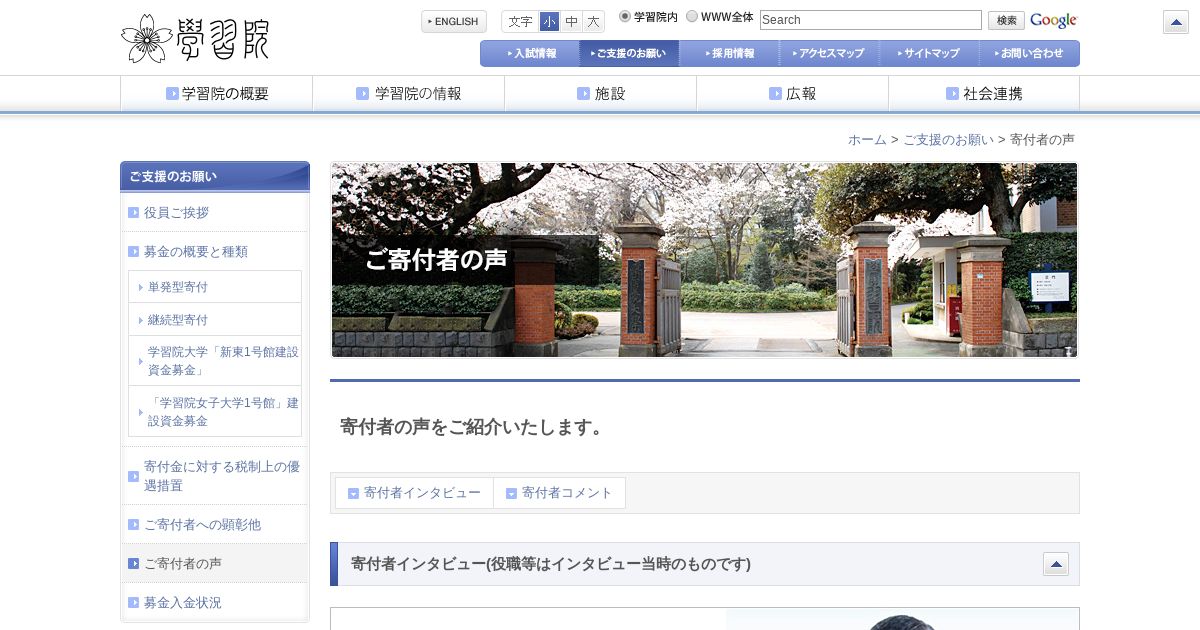
Task: Open ご寄付者への顕彰他 link
Action: click(x=202, y=525)
